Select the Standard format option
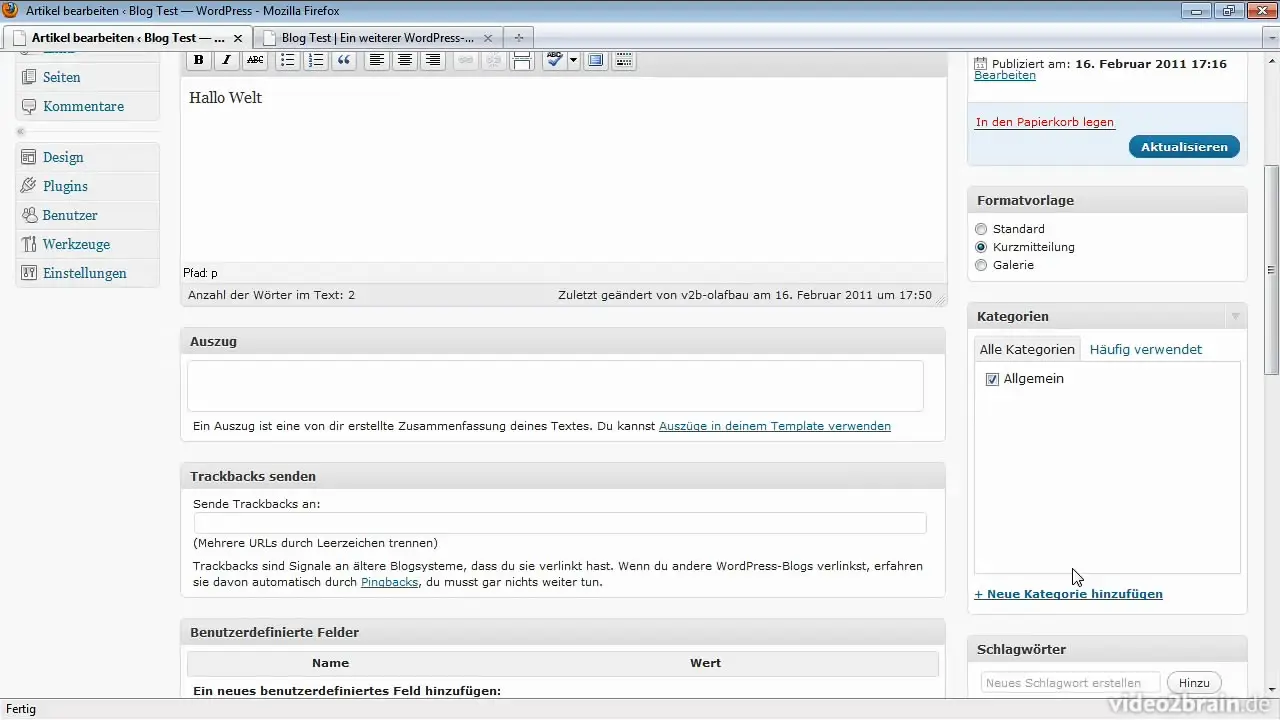This screenshot has height=720, width=1280. (981, 229)
